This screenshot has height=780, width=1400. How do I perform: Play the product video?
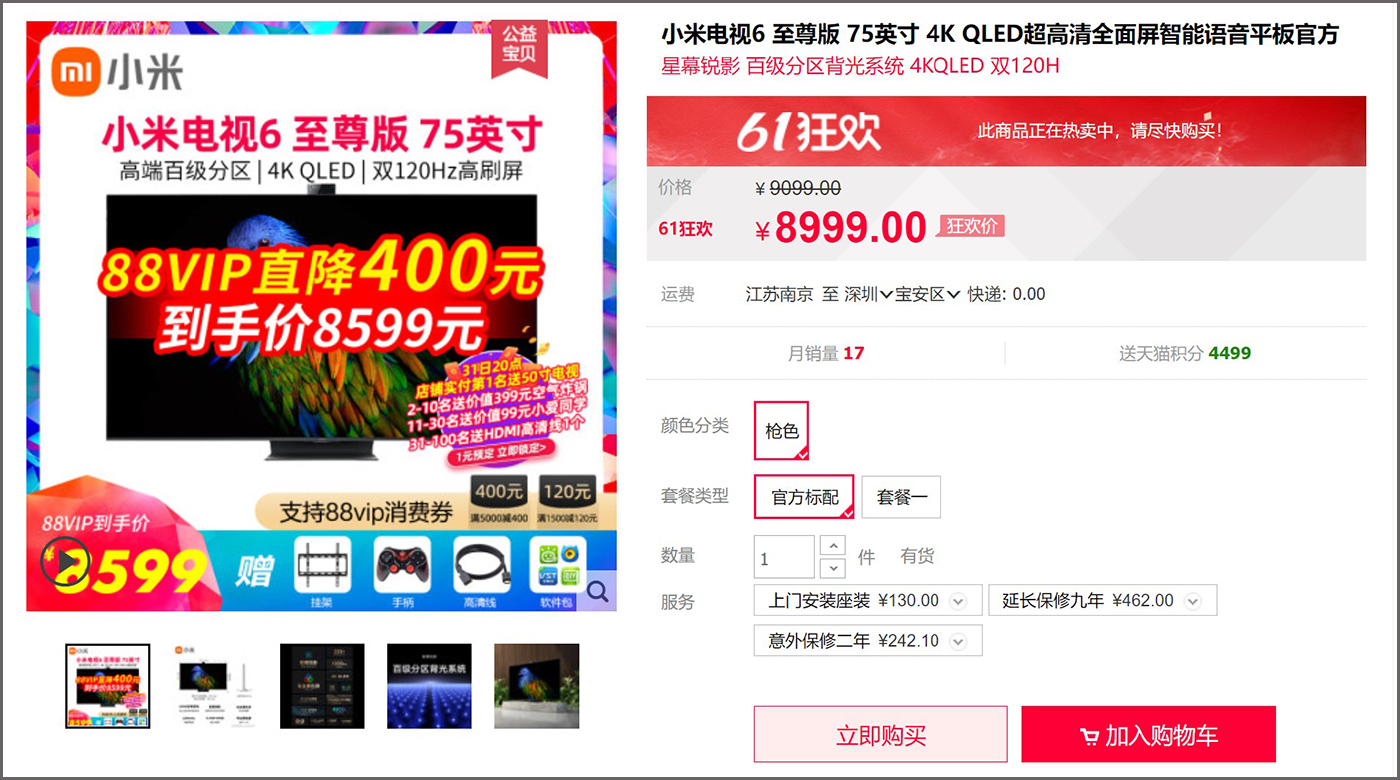pos(66,564)
